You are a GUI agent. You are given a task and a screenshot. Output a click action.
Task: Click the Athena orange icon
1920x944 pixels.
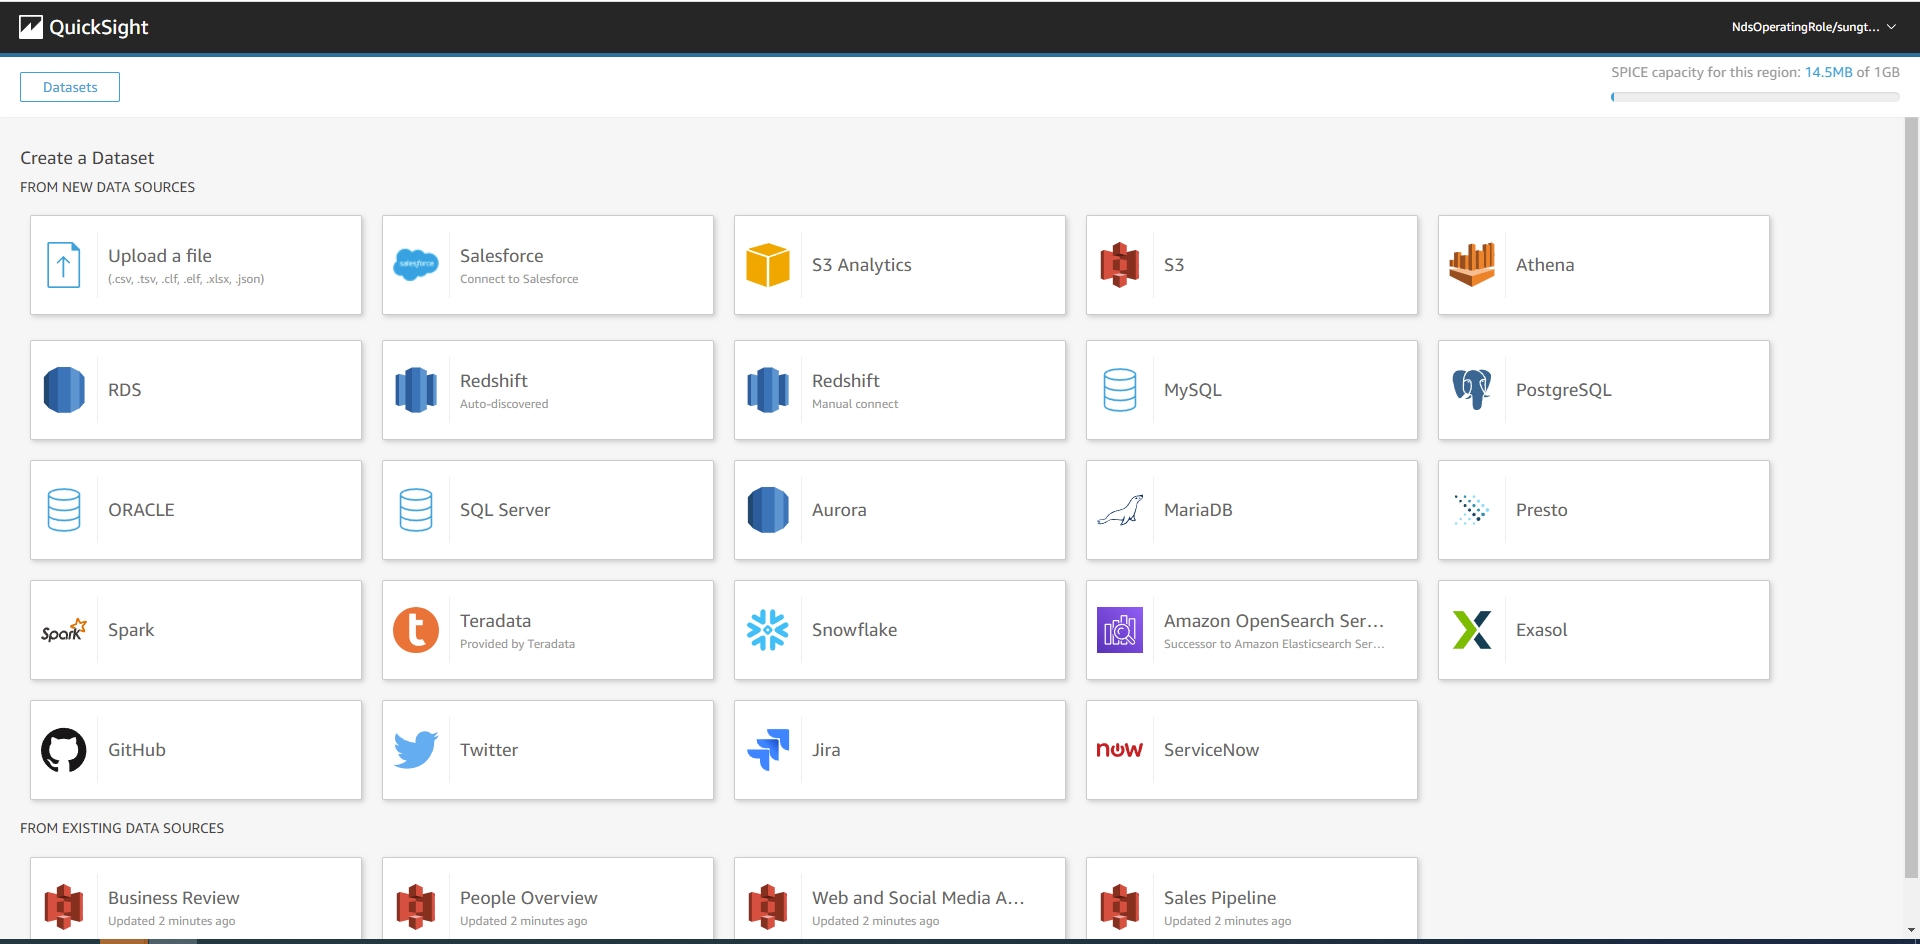point(1472,265)
